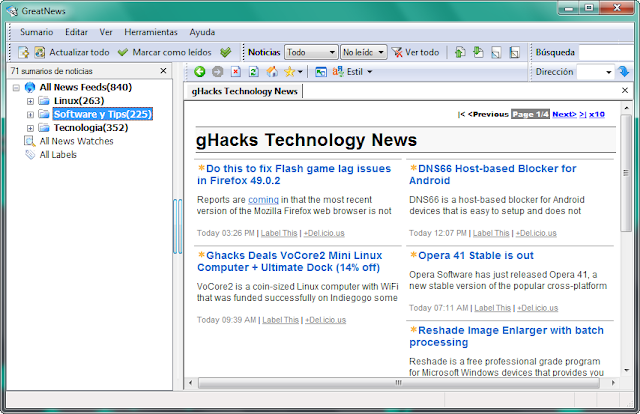
Task: Click the Actualizar todo refresh icon
Action: pos(40,52)
